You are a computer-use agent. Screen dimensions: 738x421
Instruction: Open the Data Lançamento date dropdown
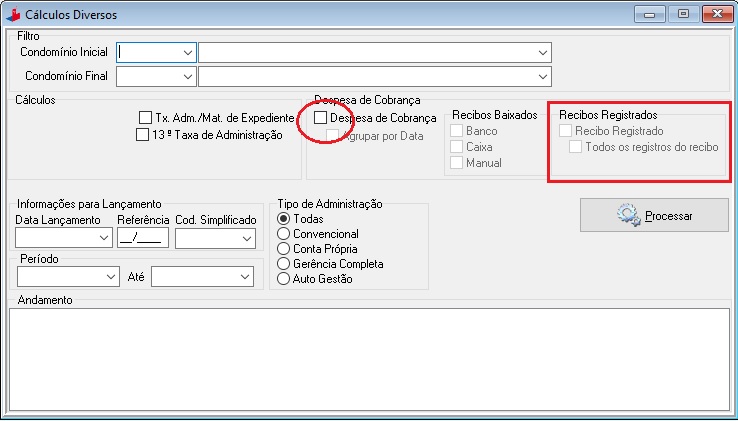(103, 238)
